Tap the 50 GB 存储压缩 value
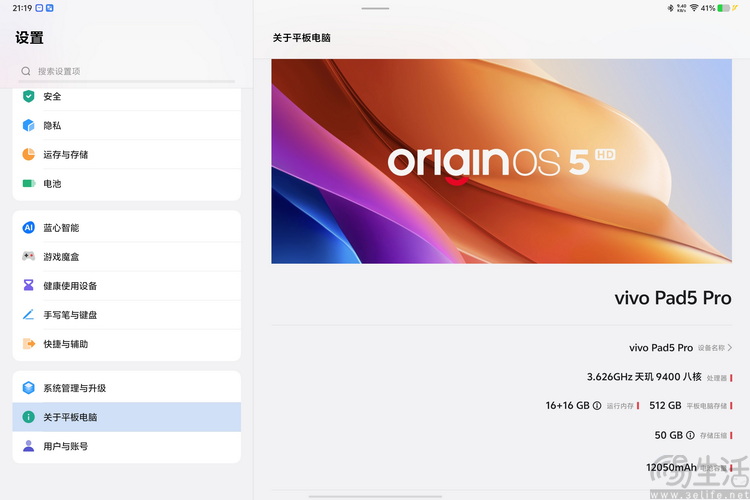Image resolution: width=750 pixels, height=500 pixels. click(669, 435)
